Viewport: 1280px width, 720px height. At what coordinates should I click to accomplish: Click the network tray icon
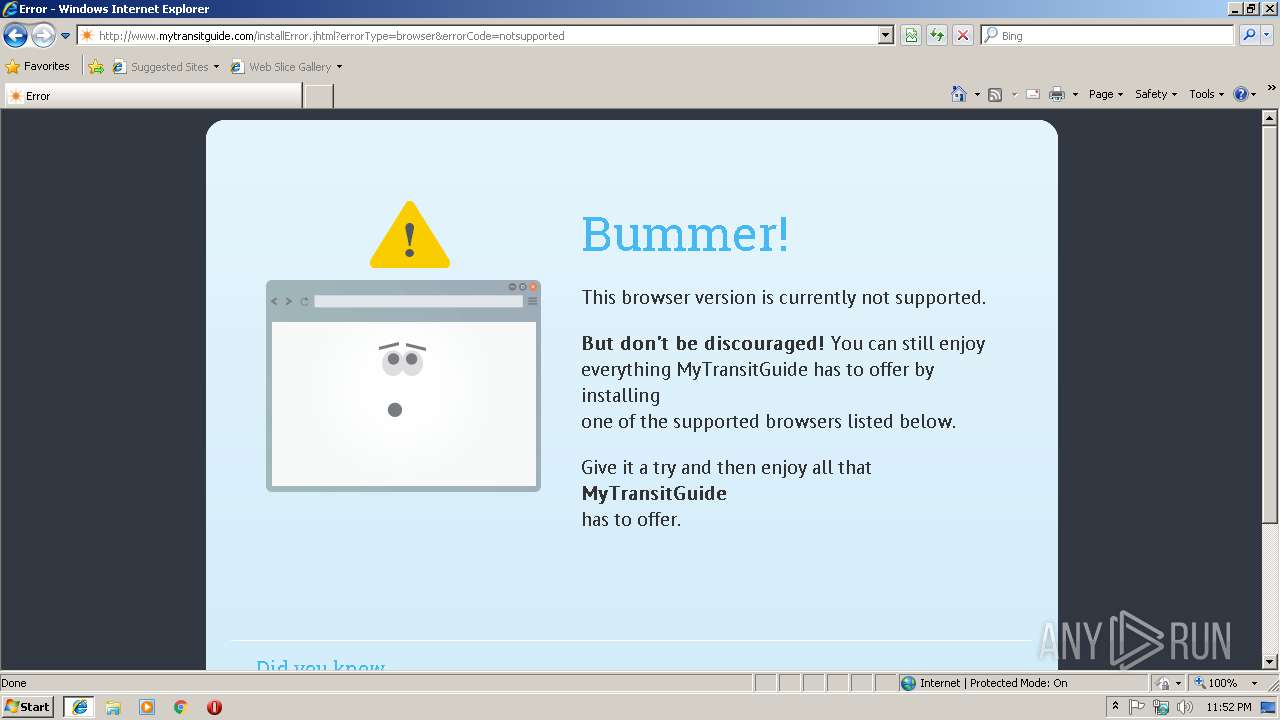[x=1161, y=707]
